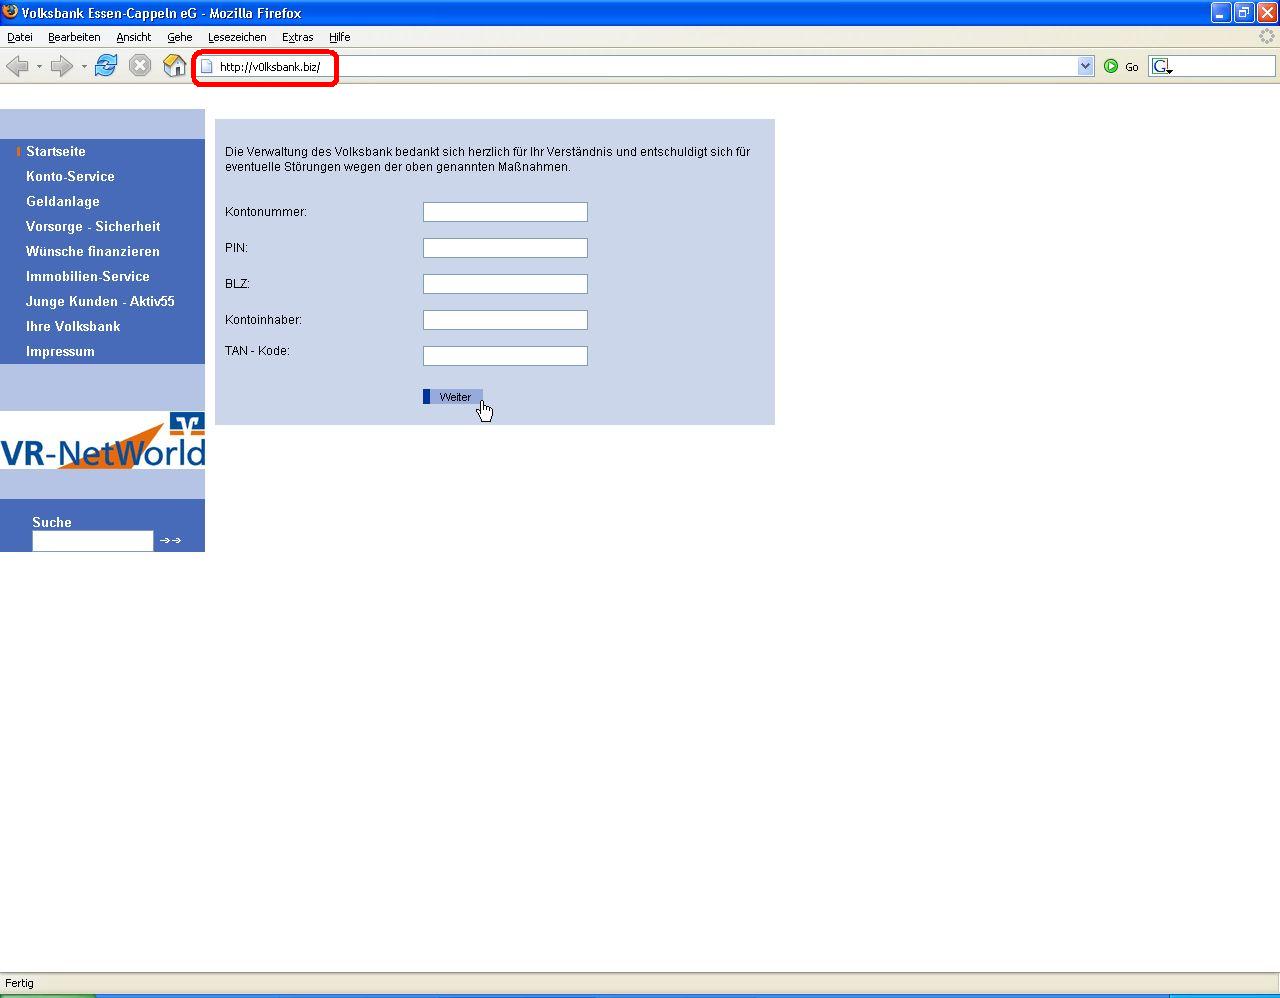The height and width of the screenshot is (998, 1280).
Task: Click the Firefox logo in title bar
Action: (10, 12)
